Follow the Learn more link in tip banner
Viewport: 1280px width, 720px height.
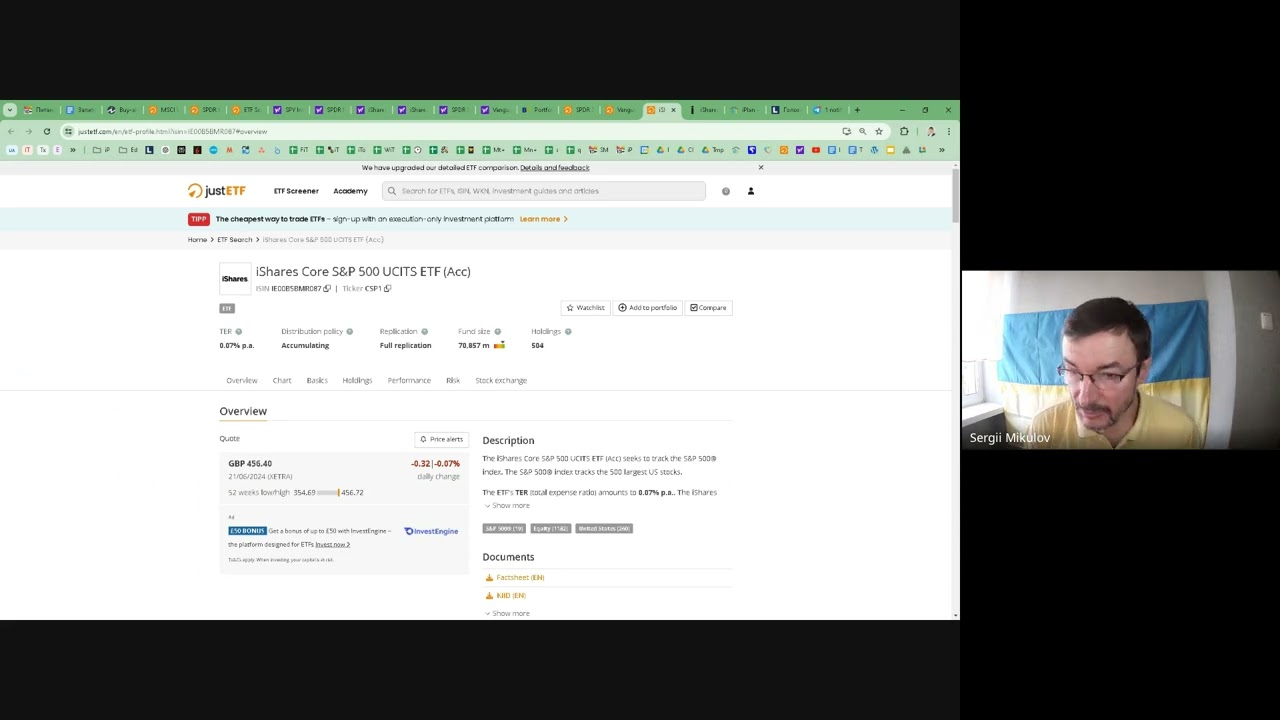click(543, 219)
